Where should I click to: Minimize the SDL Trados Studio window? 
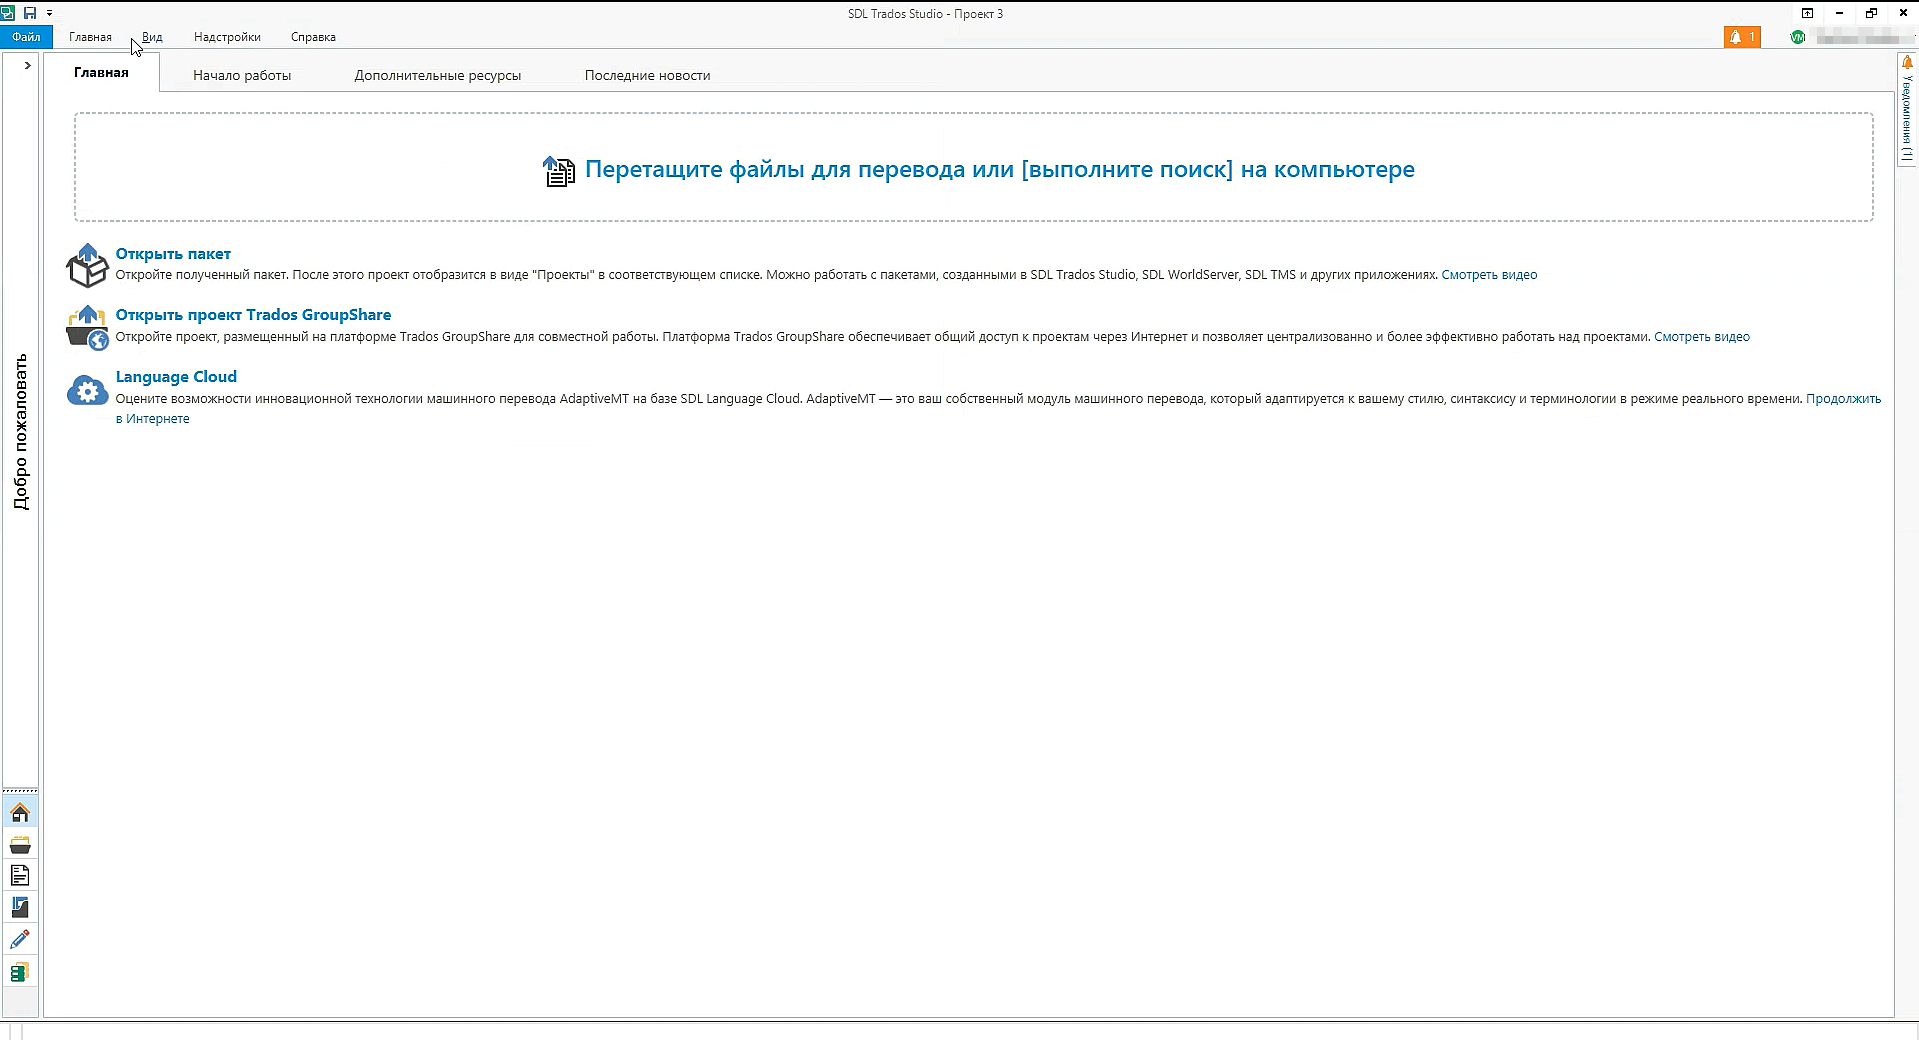pyautogui.click(x=1839, y=13)
